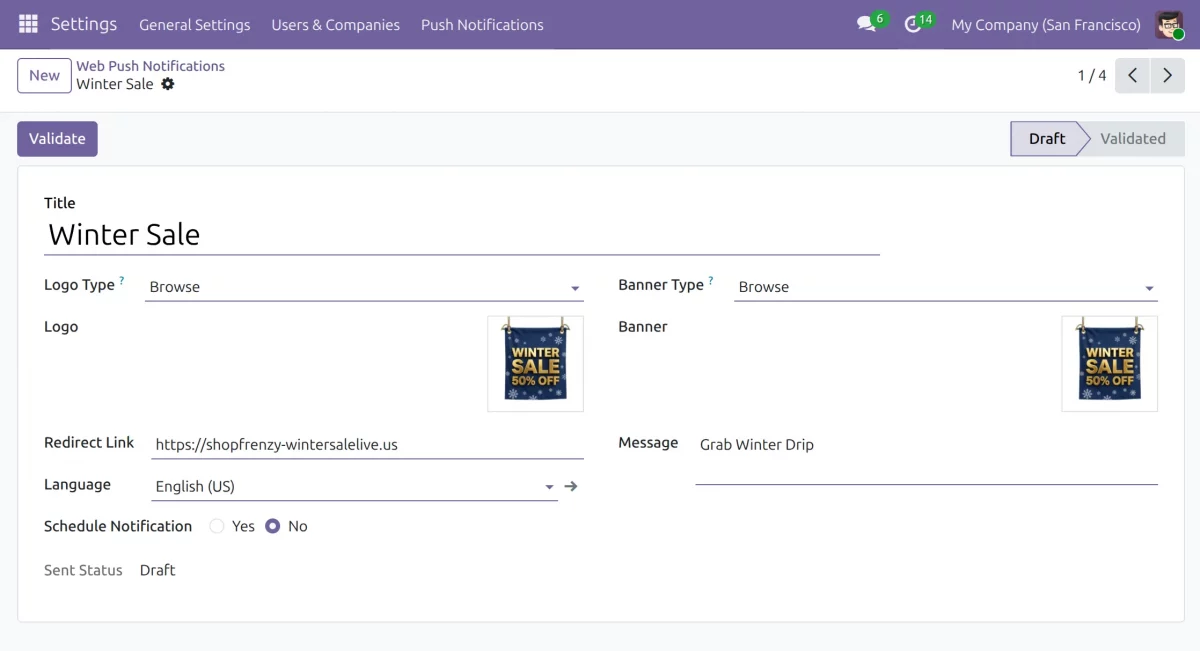Screen dimensions: 1200x651
Task: Click the Settings app title
Action: click(84, 24)
